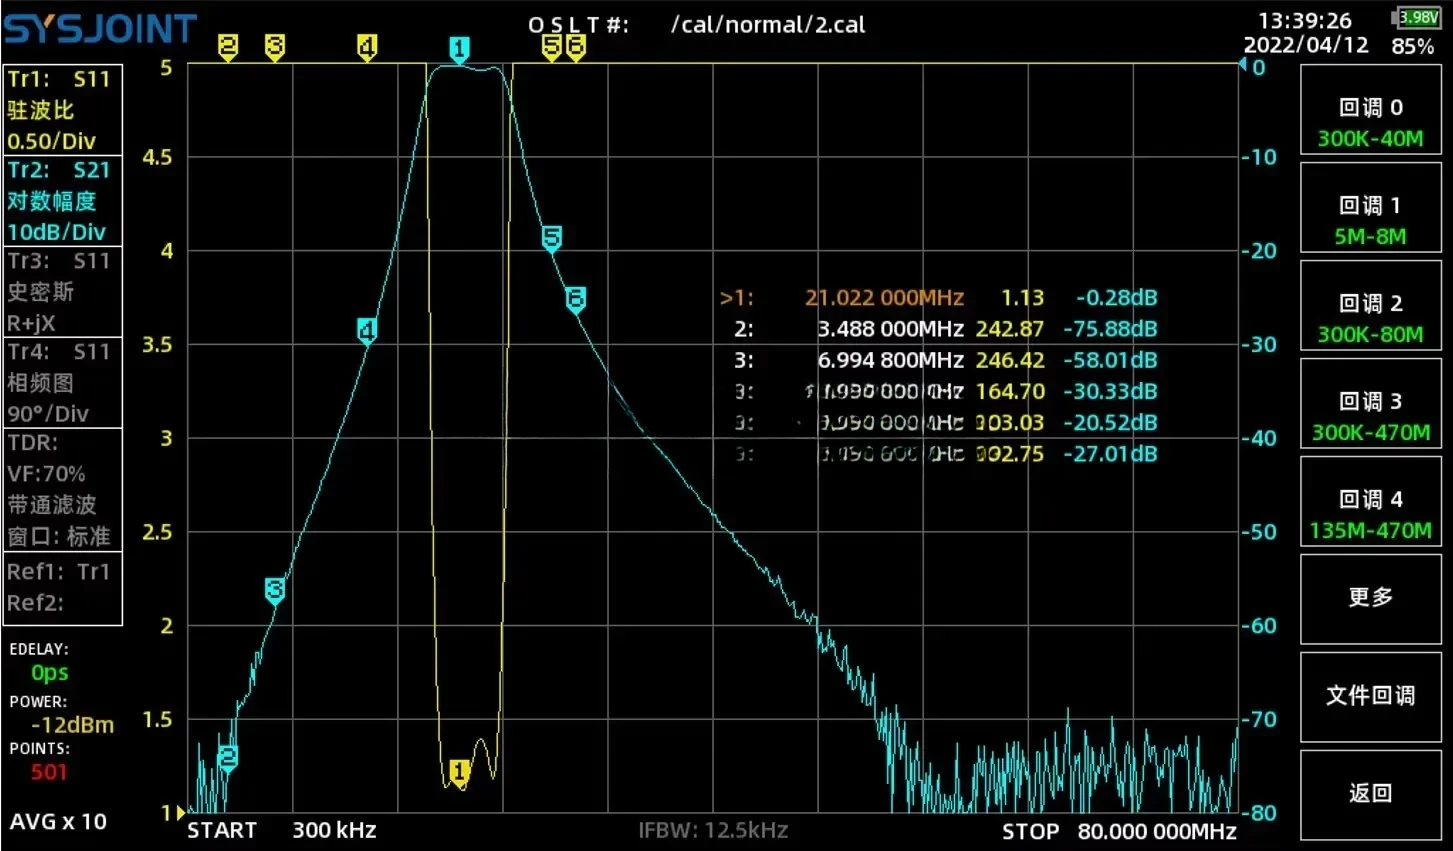The width and height of the screenshot is (1453, 851).
Task: Select cyan S21 marker 2 near noise floor
Action: [x=228, y=758]
